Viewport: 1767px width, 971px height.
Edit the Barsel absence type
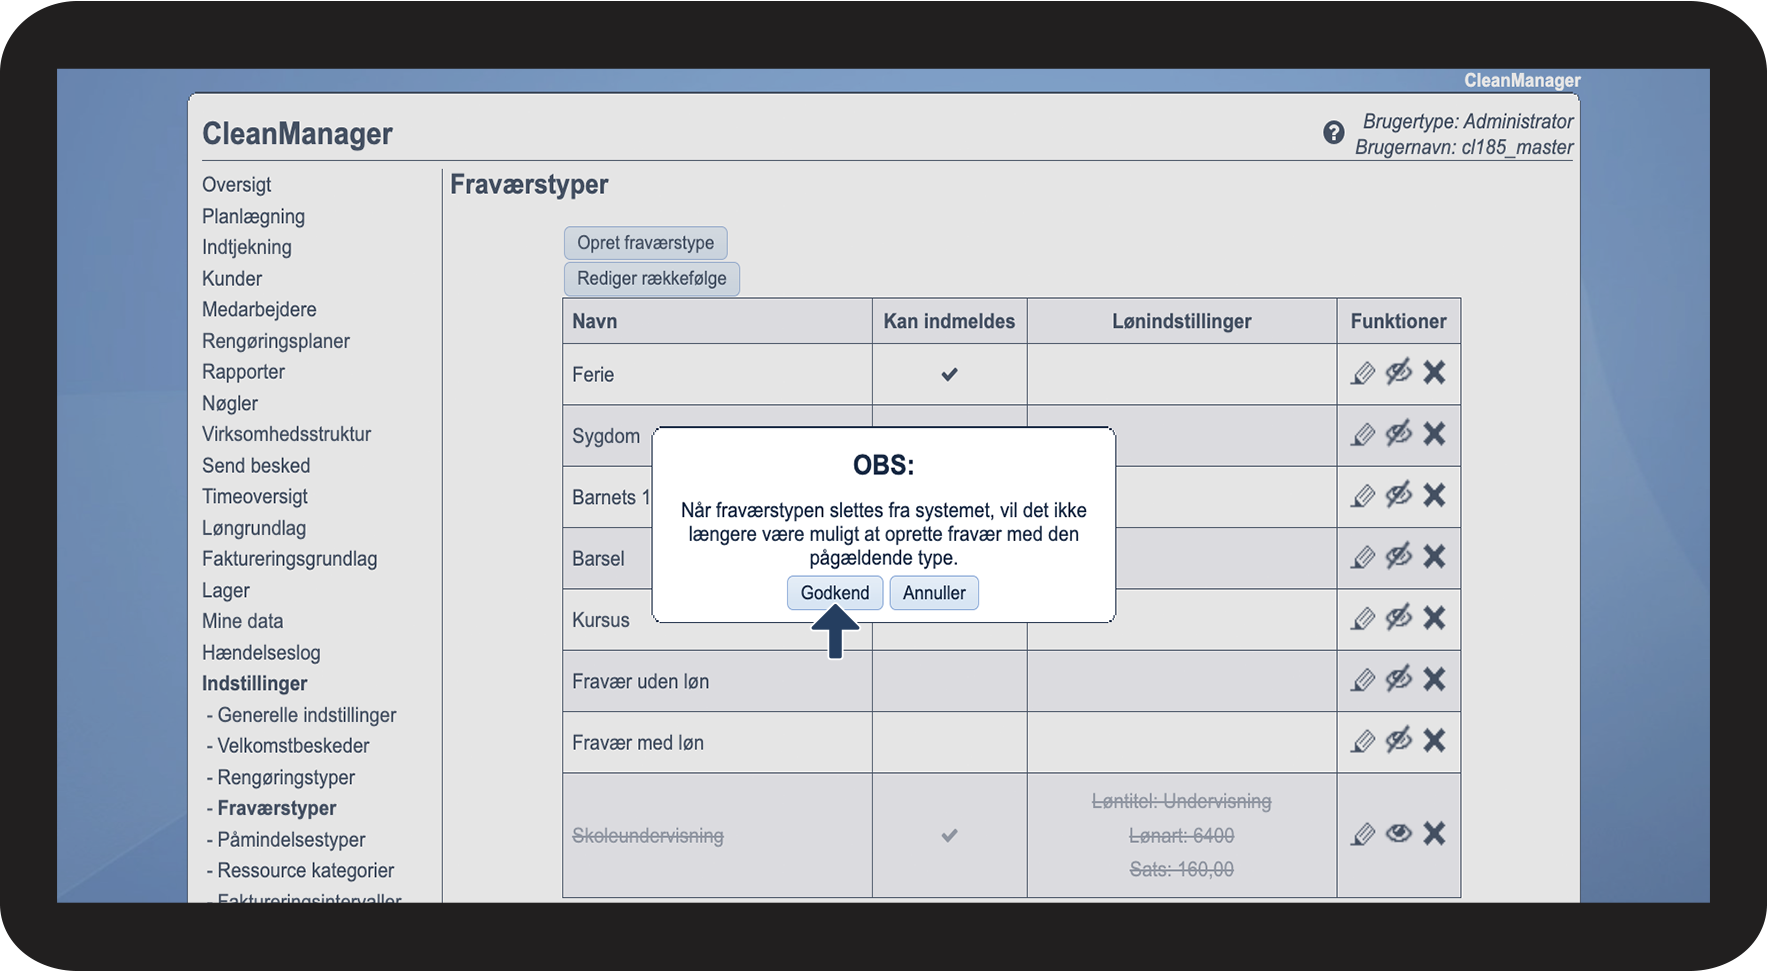(1363, 557)
